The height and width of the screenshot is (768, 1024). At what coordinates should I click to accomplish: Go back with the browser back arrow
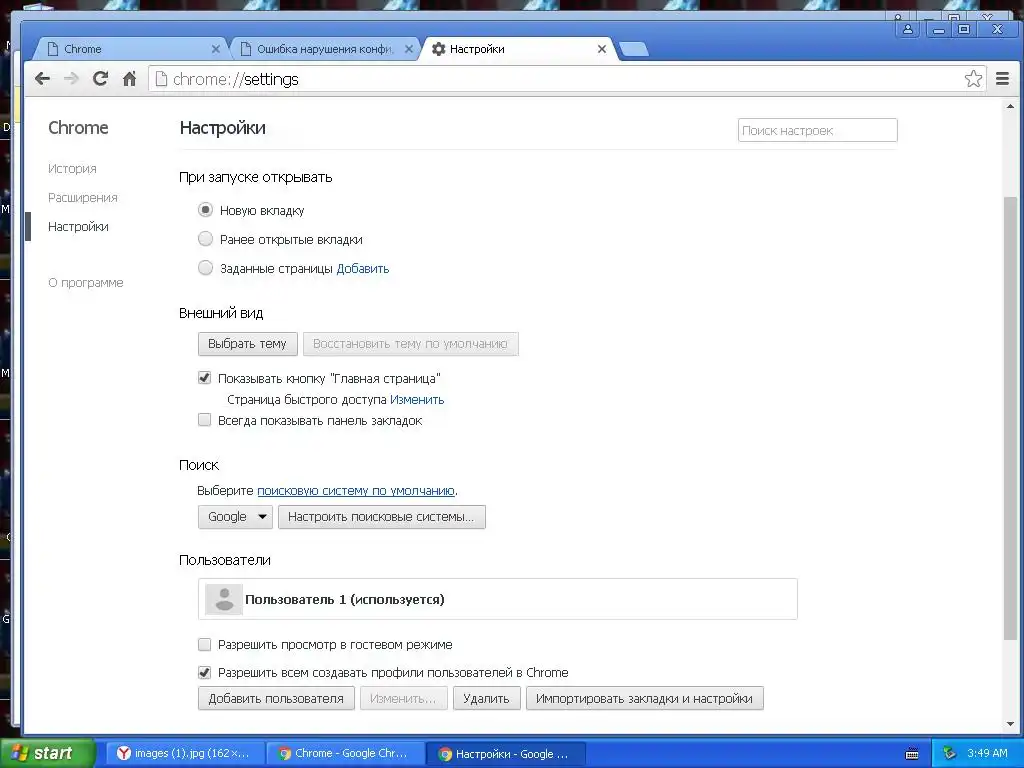click(x=42, y=79)
